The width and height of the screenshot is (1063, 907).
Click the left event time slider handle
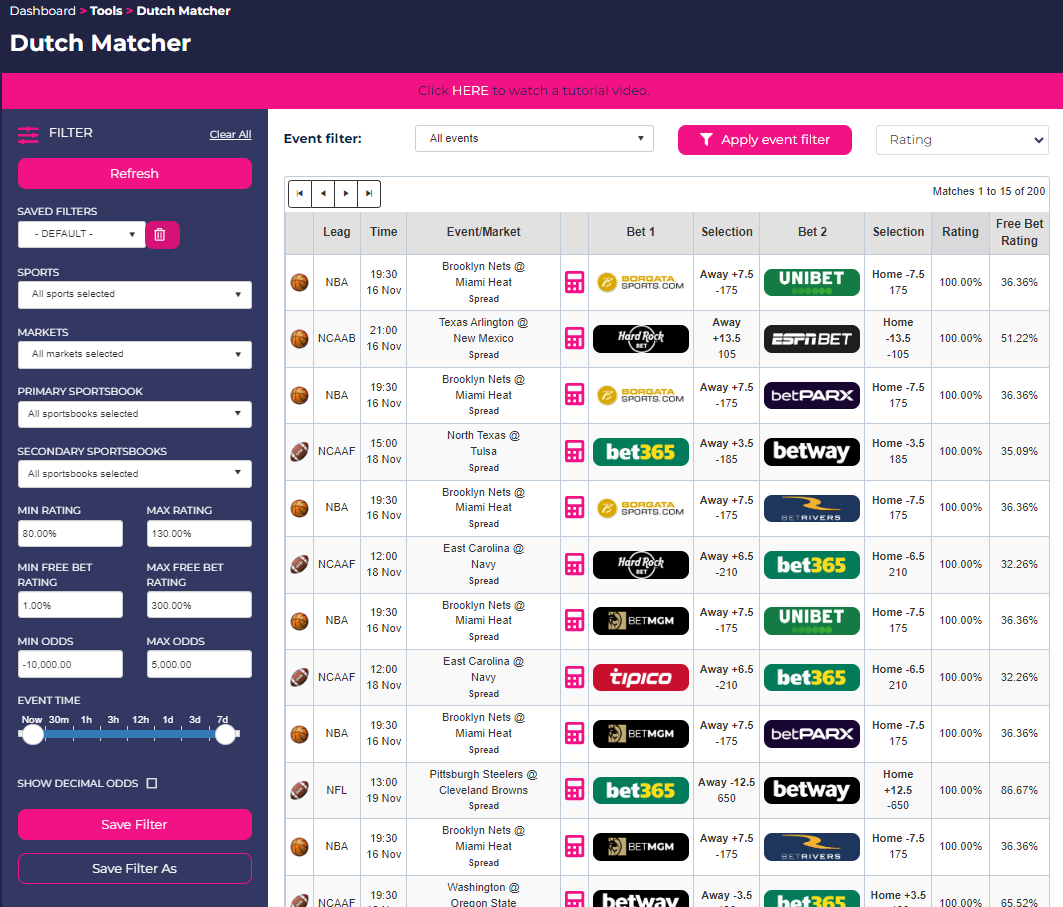point(33,734)
